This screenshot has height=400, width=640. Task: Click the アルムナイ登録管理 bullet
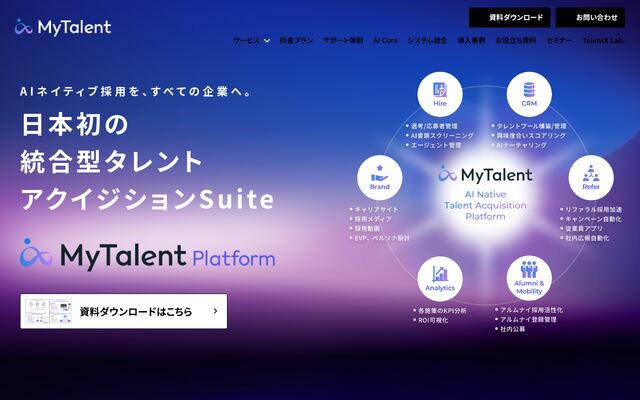coord(528,319)
